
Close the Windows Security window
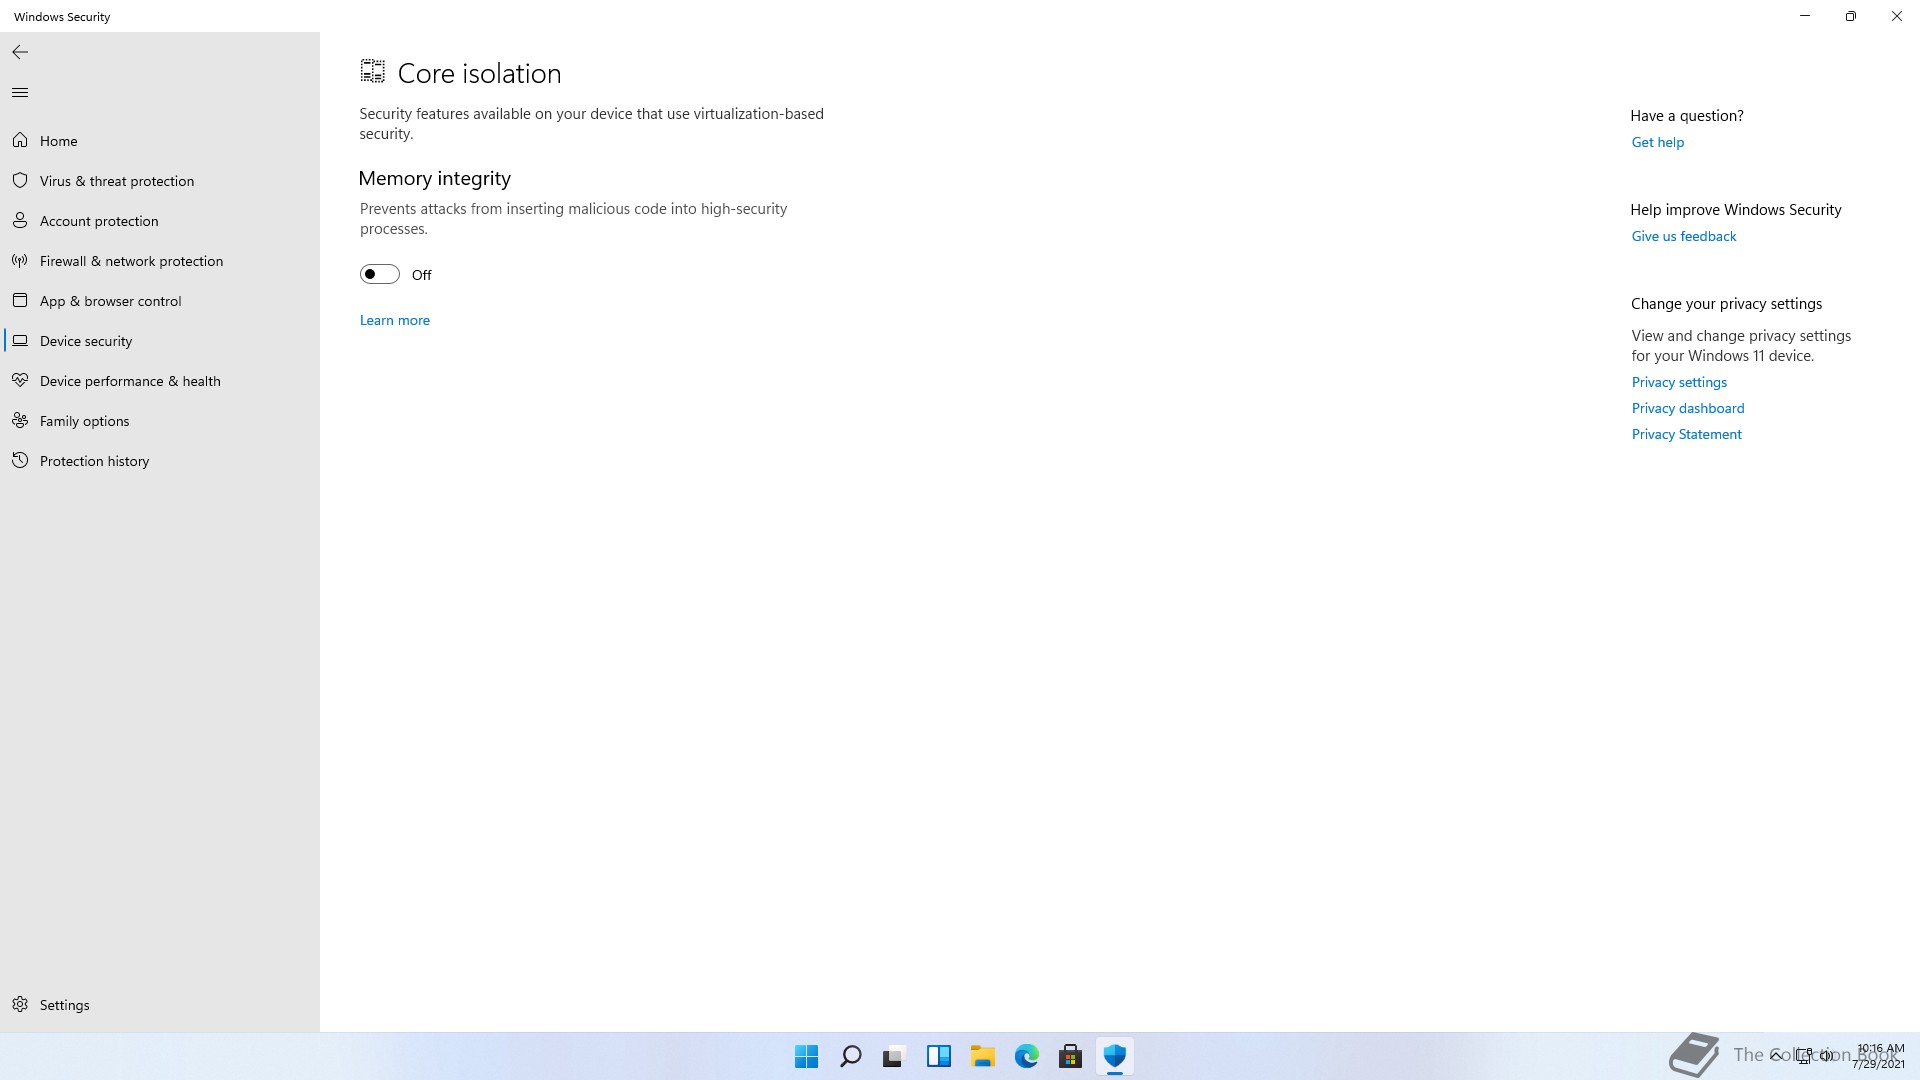point(1897,16)
